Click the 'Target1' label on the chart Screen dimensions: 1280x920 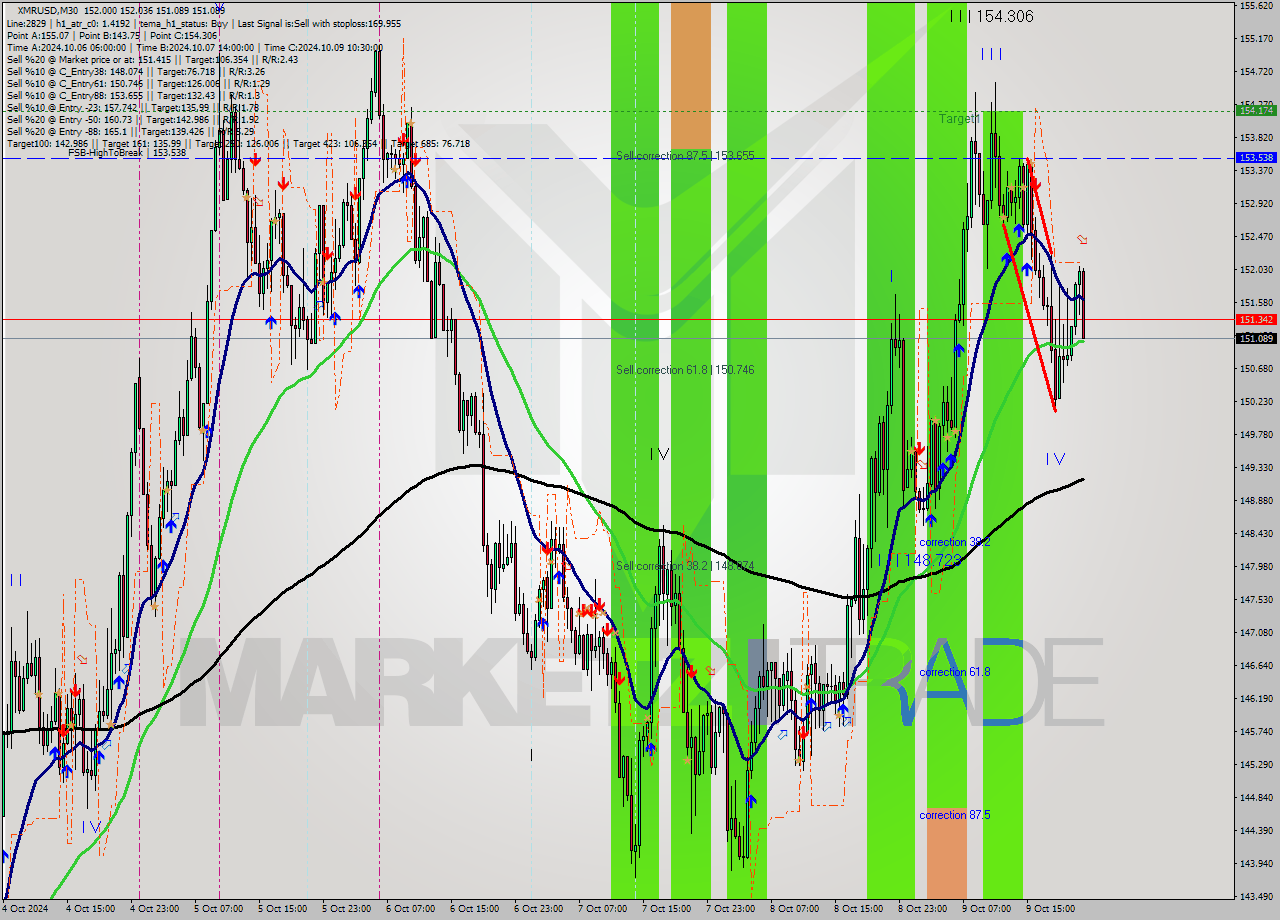tap(959, 119)
